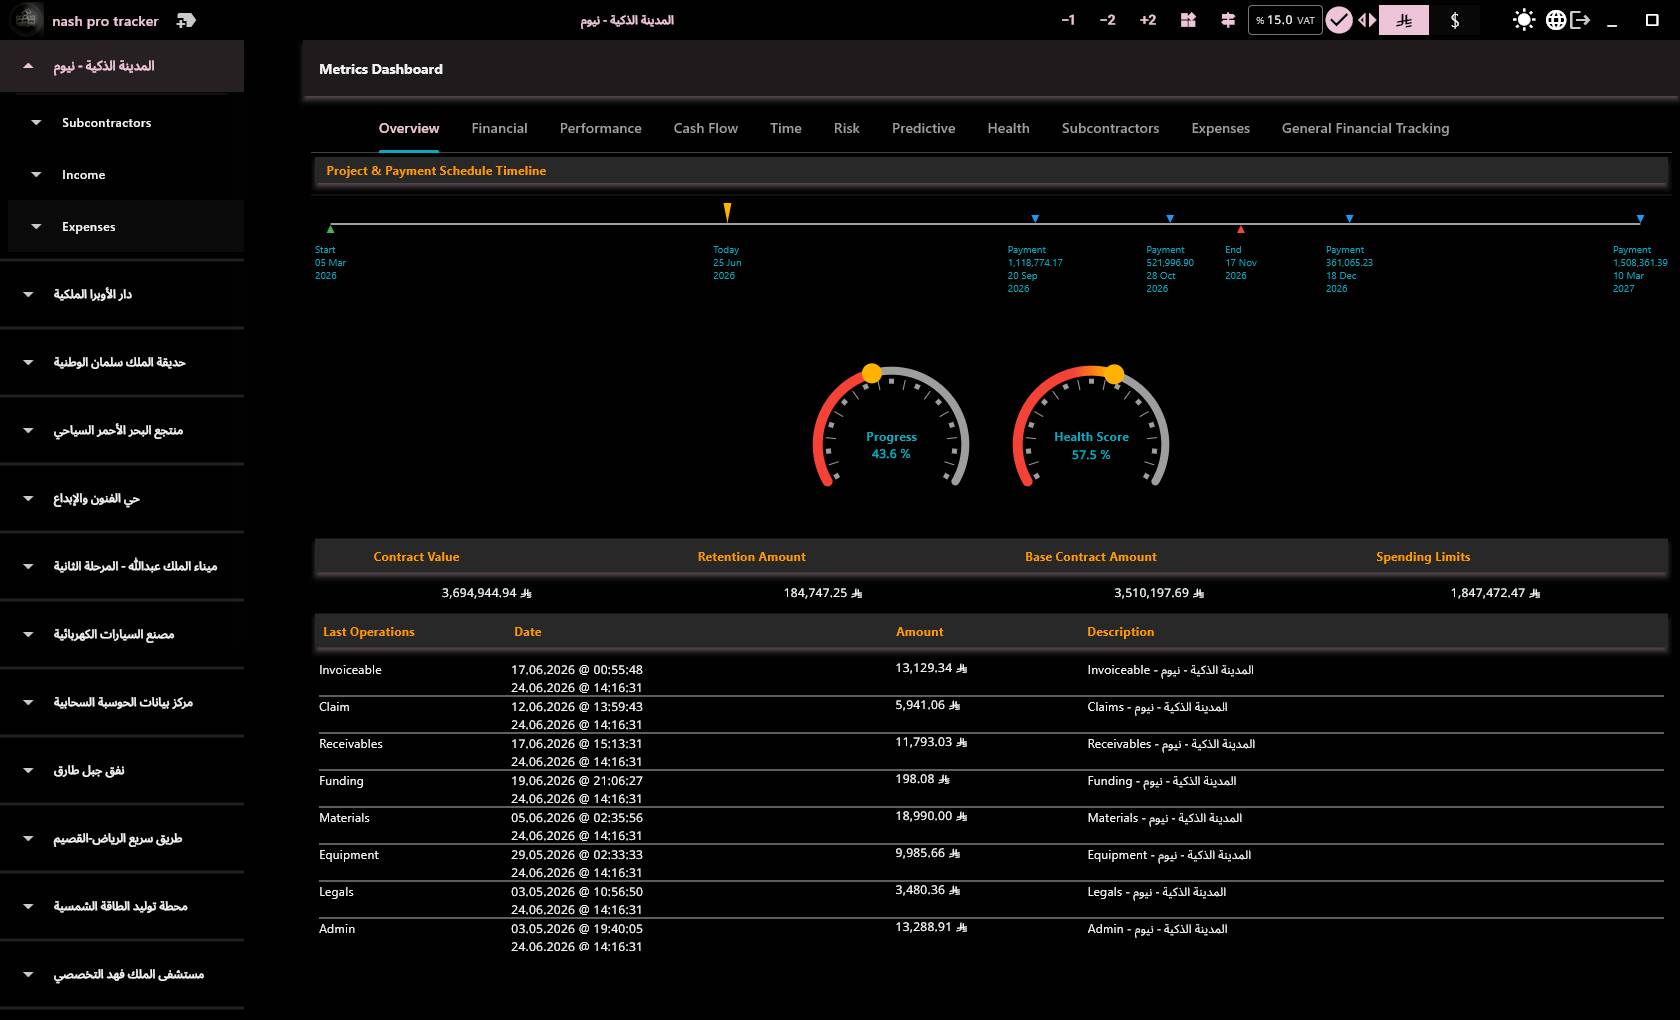Select the Saudi Riyal currency toggle
This screenshot has width=1680, height=1020.
click(x=1404, y=20)
